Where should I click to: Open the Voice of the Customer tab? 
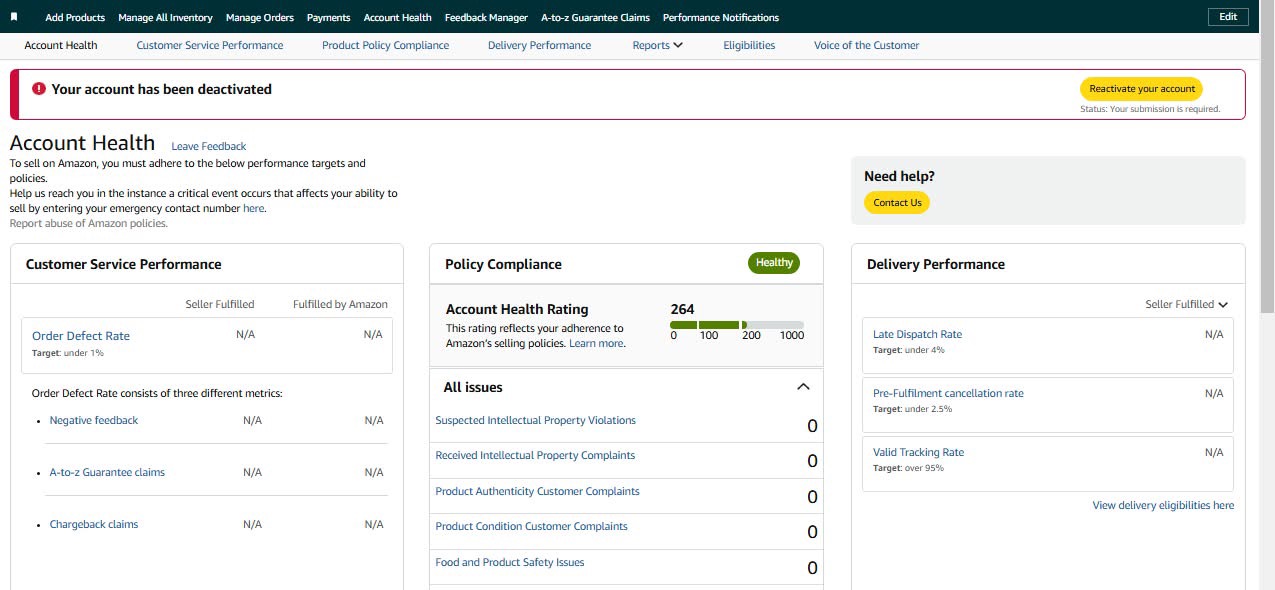(x=866, y=45)
